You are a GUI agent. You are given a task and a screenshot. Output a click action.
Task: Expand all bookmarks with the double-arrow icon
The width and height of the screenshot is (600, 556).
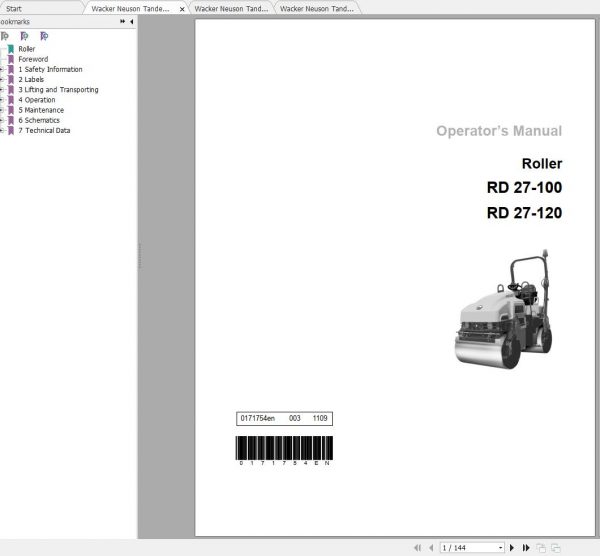(122, 21)
